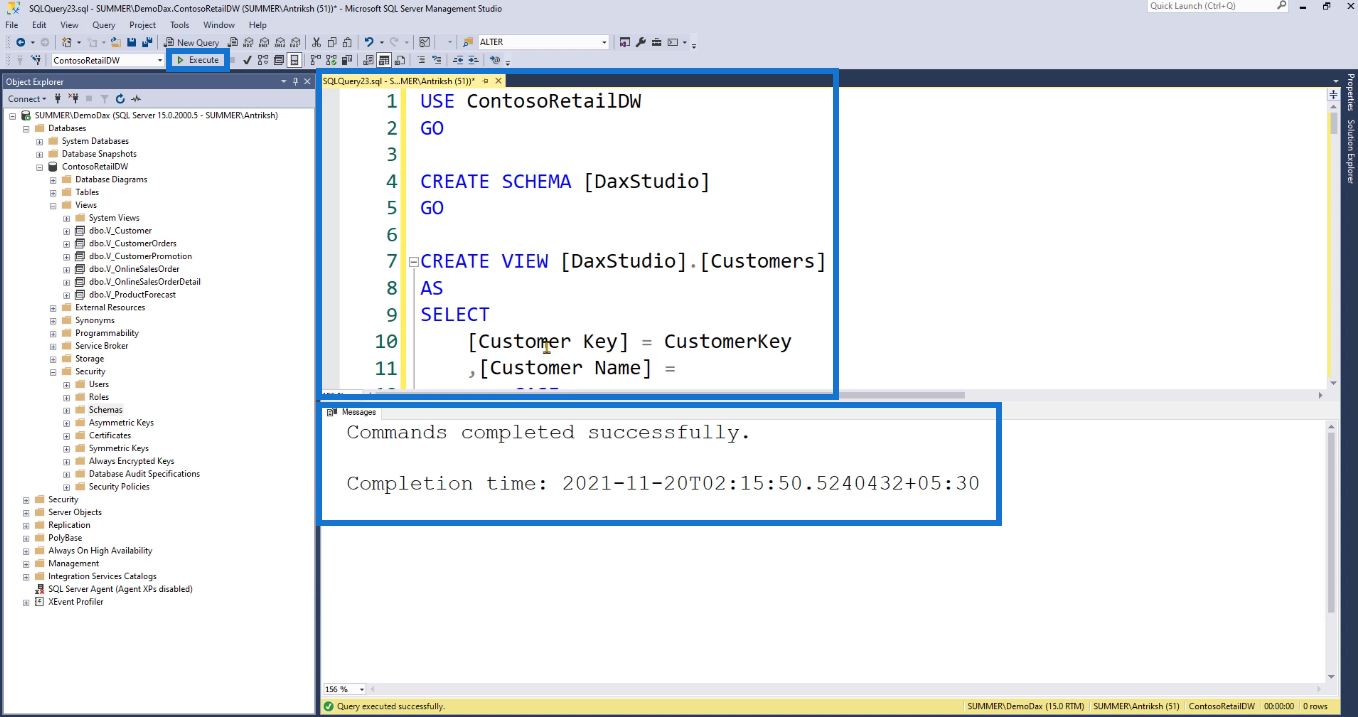Select SQL Server Agent node

tap(120, 589)
